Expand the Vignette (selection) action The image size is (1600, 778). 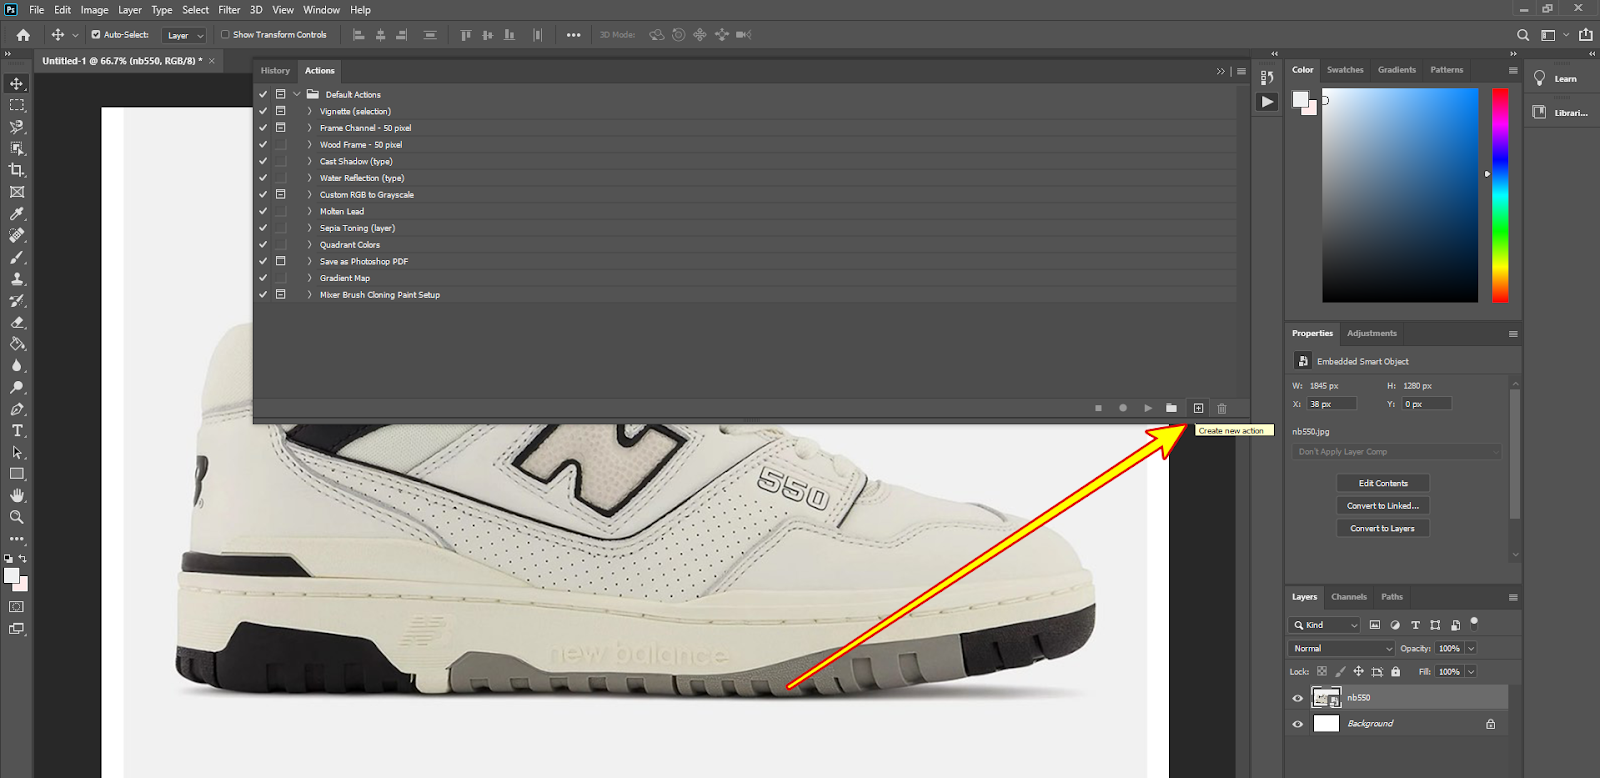[310, 111]
